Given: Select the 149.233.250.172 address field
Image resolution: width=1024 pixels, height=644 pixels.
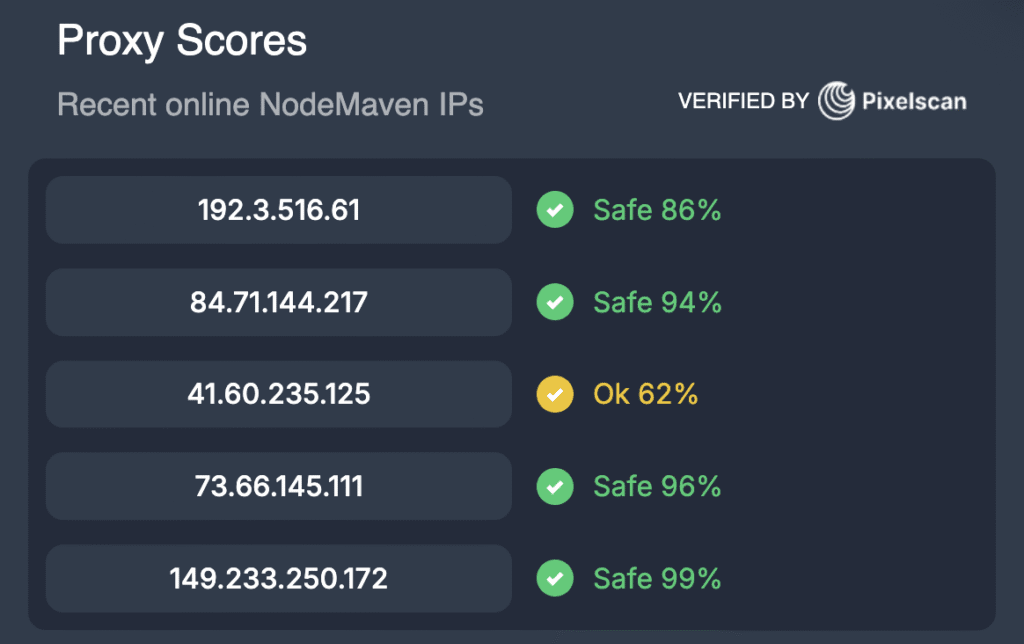Looking at the screenshot, I should pos(278,578).
